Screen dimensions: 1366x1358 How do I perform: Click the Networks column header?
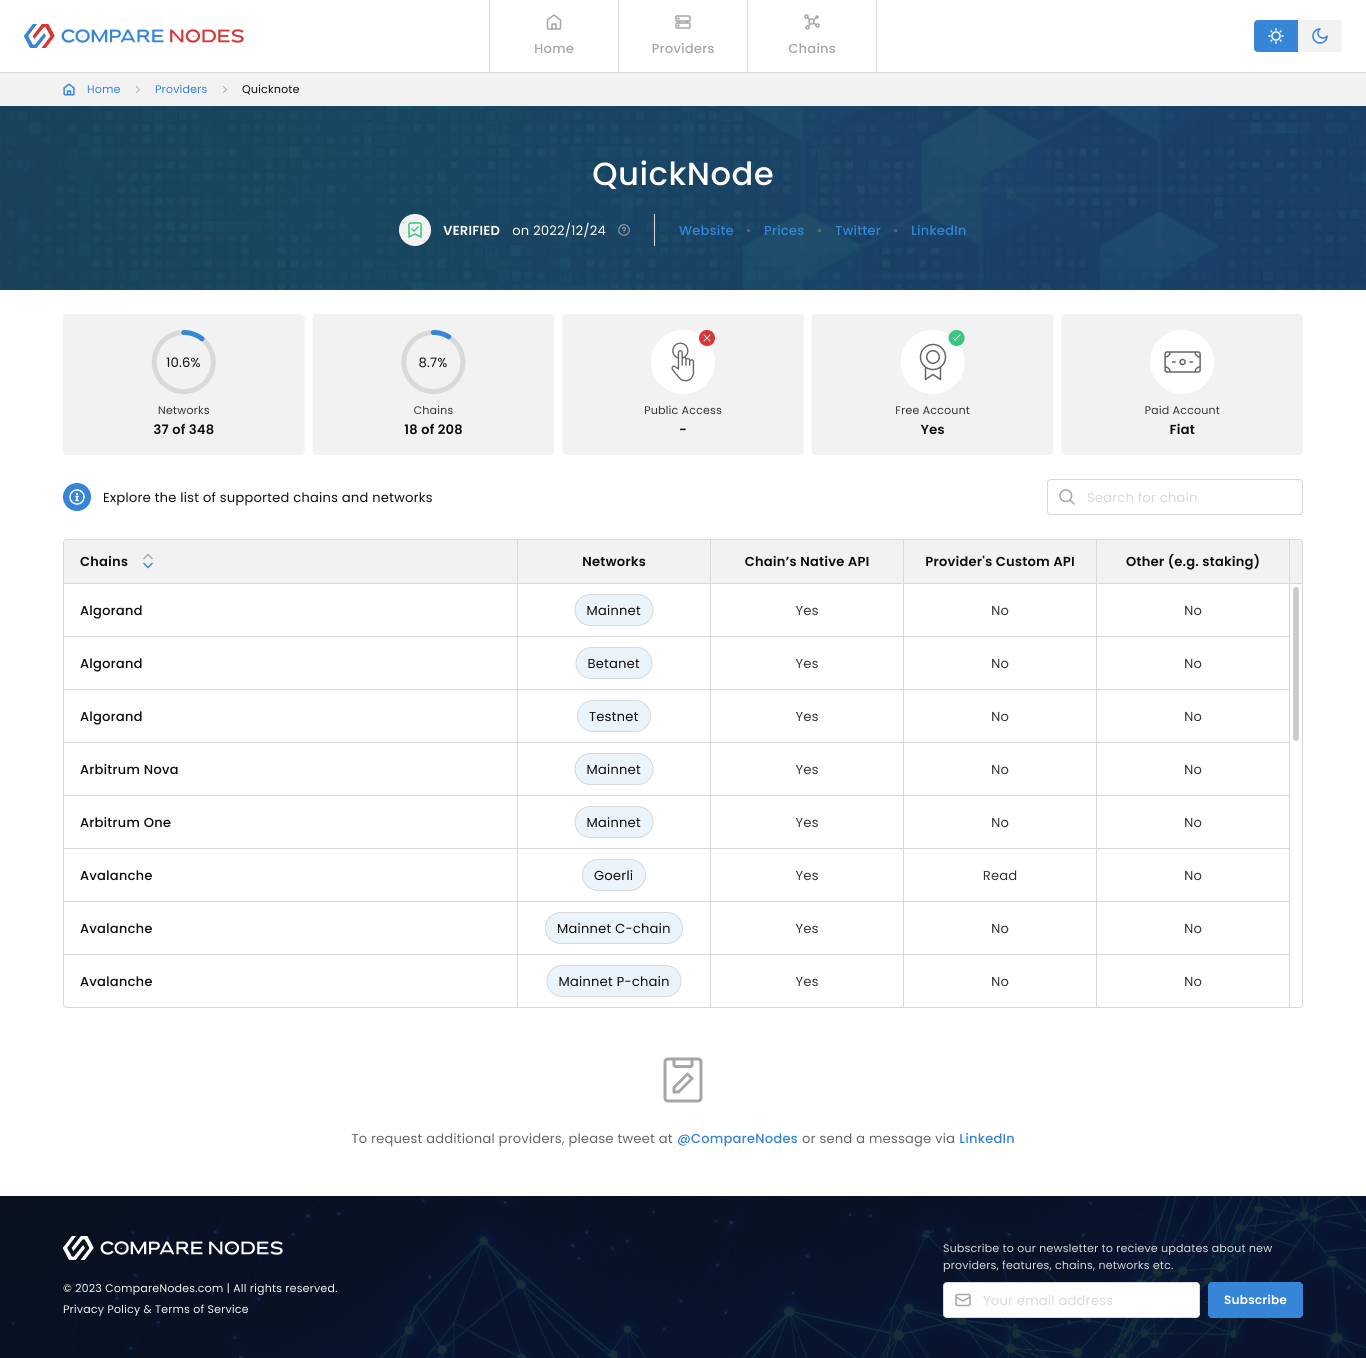[614, 561]
